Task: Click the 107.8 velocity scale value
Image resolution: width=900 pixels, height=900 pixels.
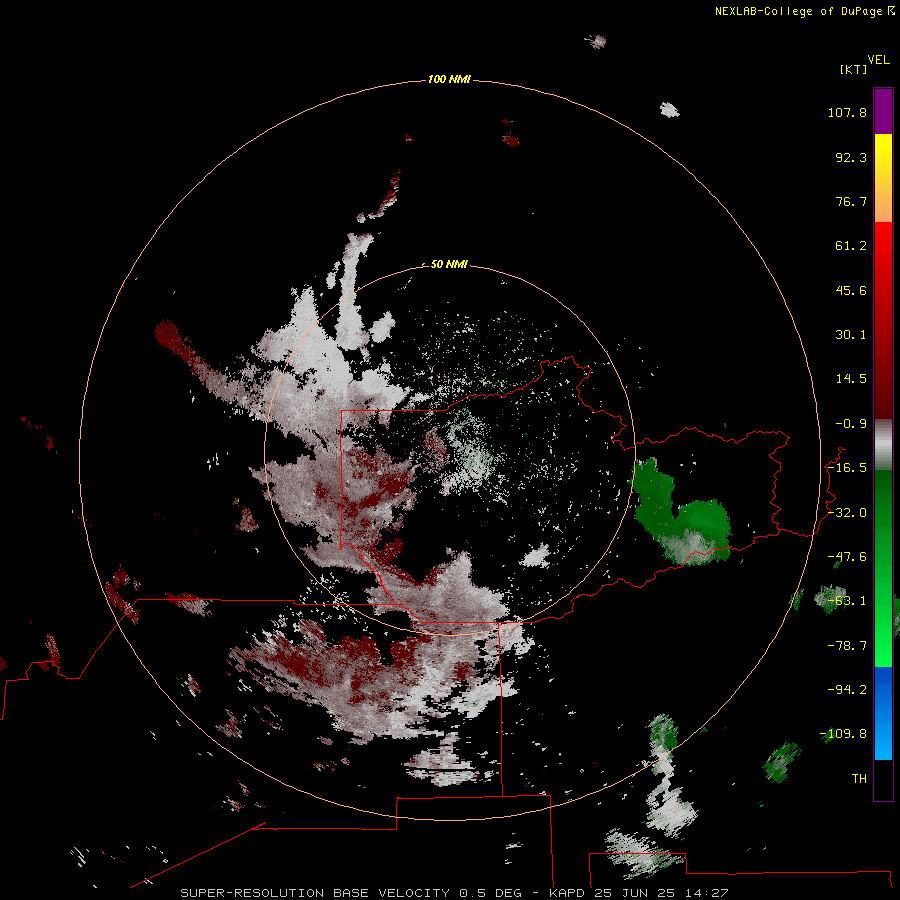Action: coord(847,112)
